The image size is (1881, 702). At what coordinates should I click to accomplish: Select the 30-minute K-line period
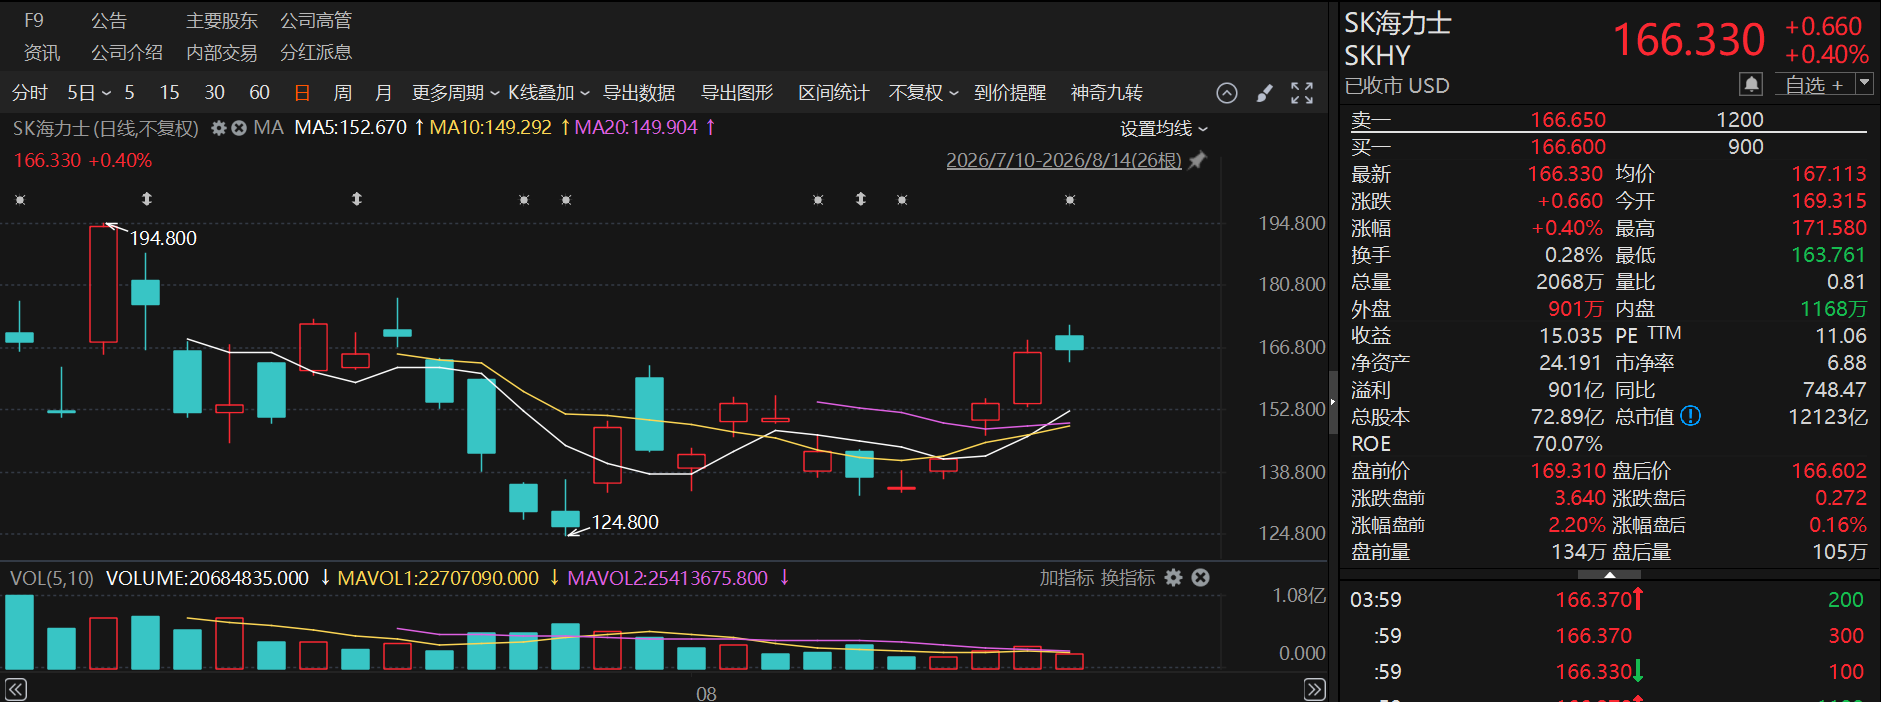tap(214, 93)
